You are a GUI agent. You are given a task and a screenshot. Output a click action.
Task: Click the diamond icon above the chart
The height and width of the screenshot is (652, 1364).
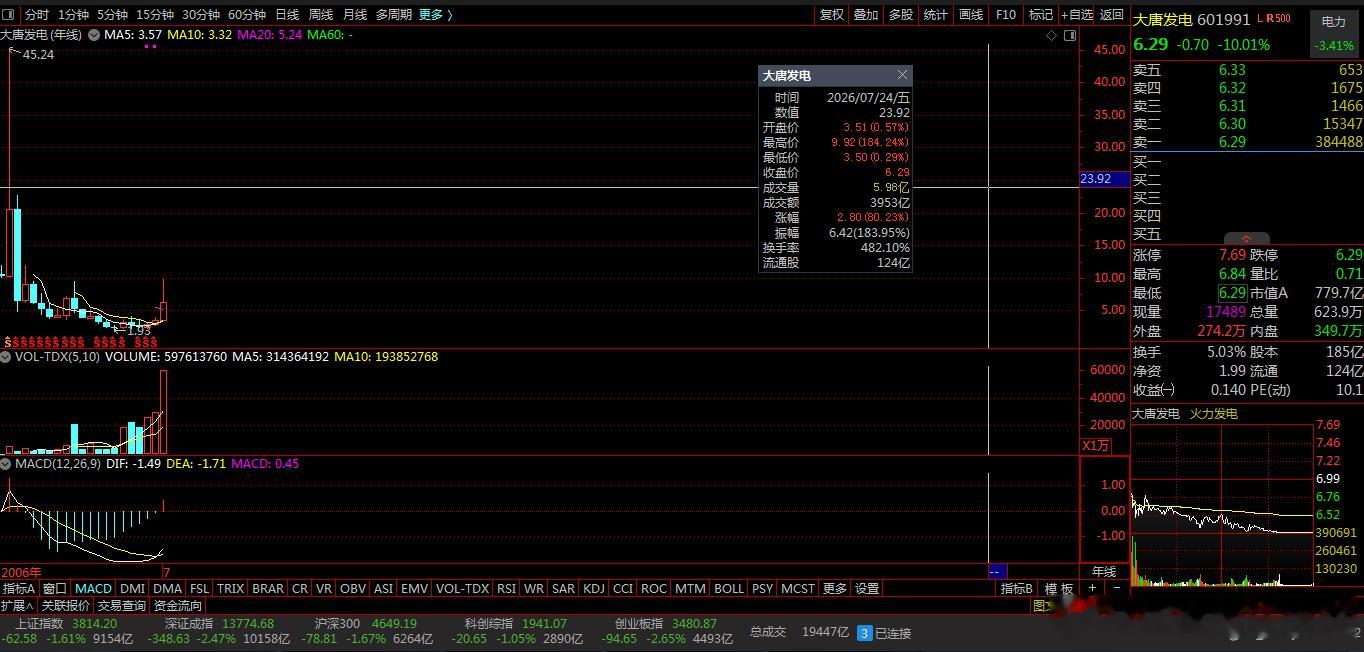coord(1052,35)
